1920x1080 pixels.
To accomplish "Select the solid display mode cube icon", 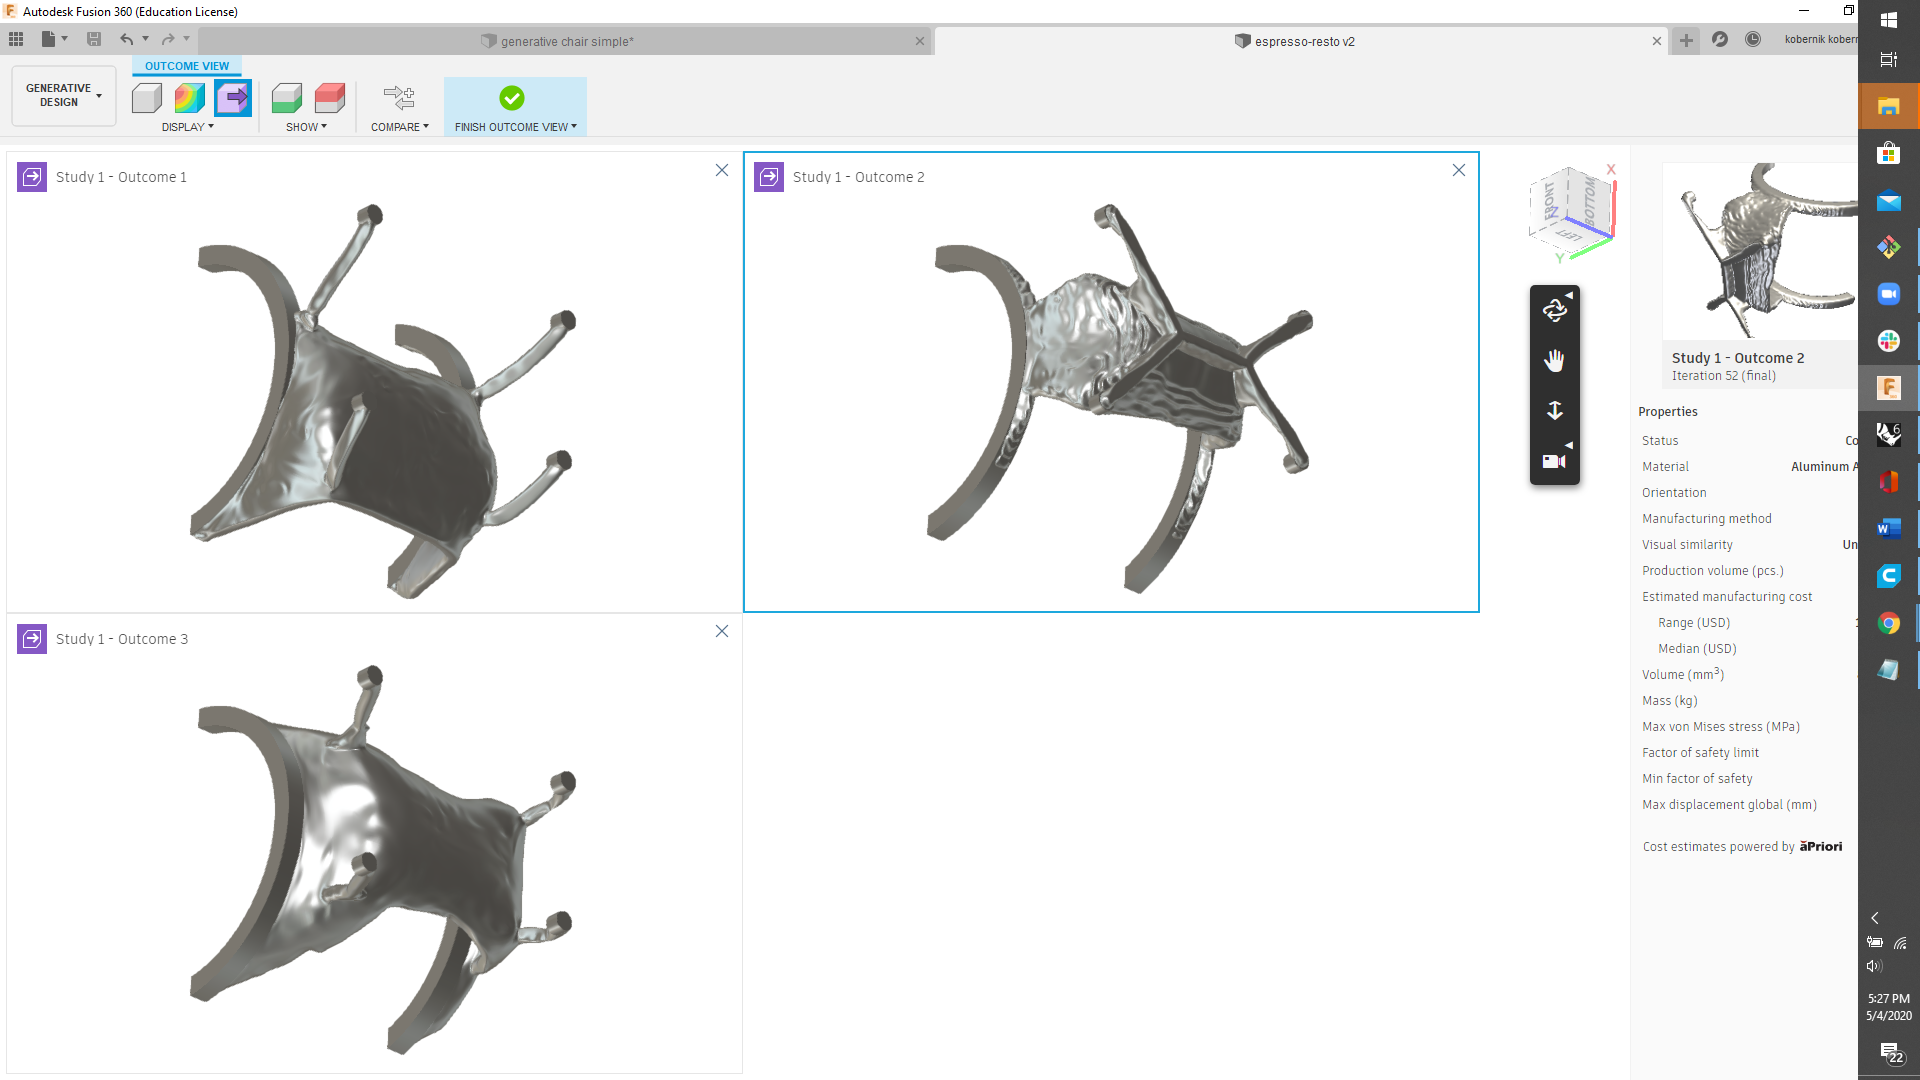I will point(147,98).
